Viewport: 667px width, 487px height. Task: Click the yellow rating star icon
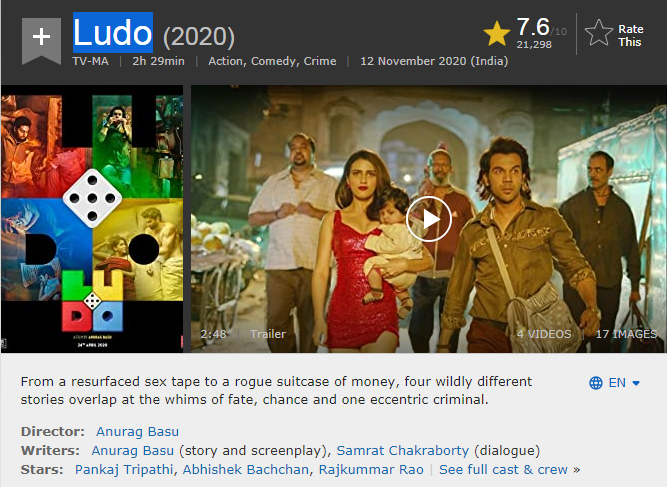(496, 34)
